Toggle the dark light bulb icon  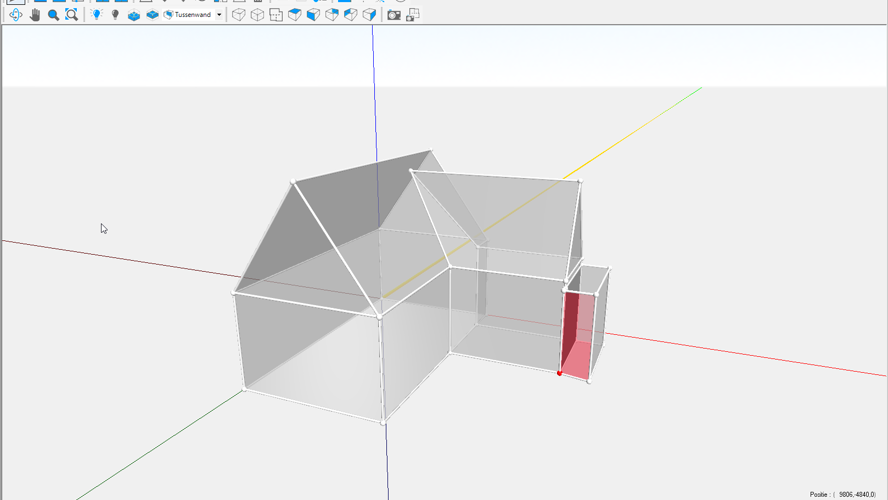point(115,15)
